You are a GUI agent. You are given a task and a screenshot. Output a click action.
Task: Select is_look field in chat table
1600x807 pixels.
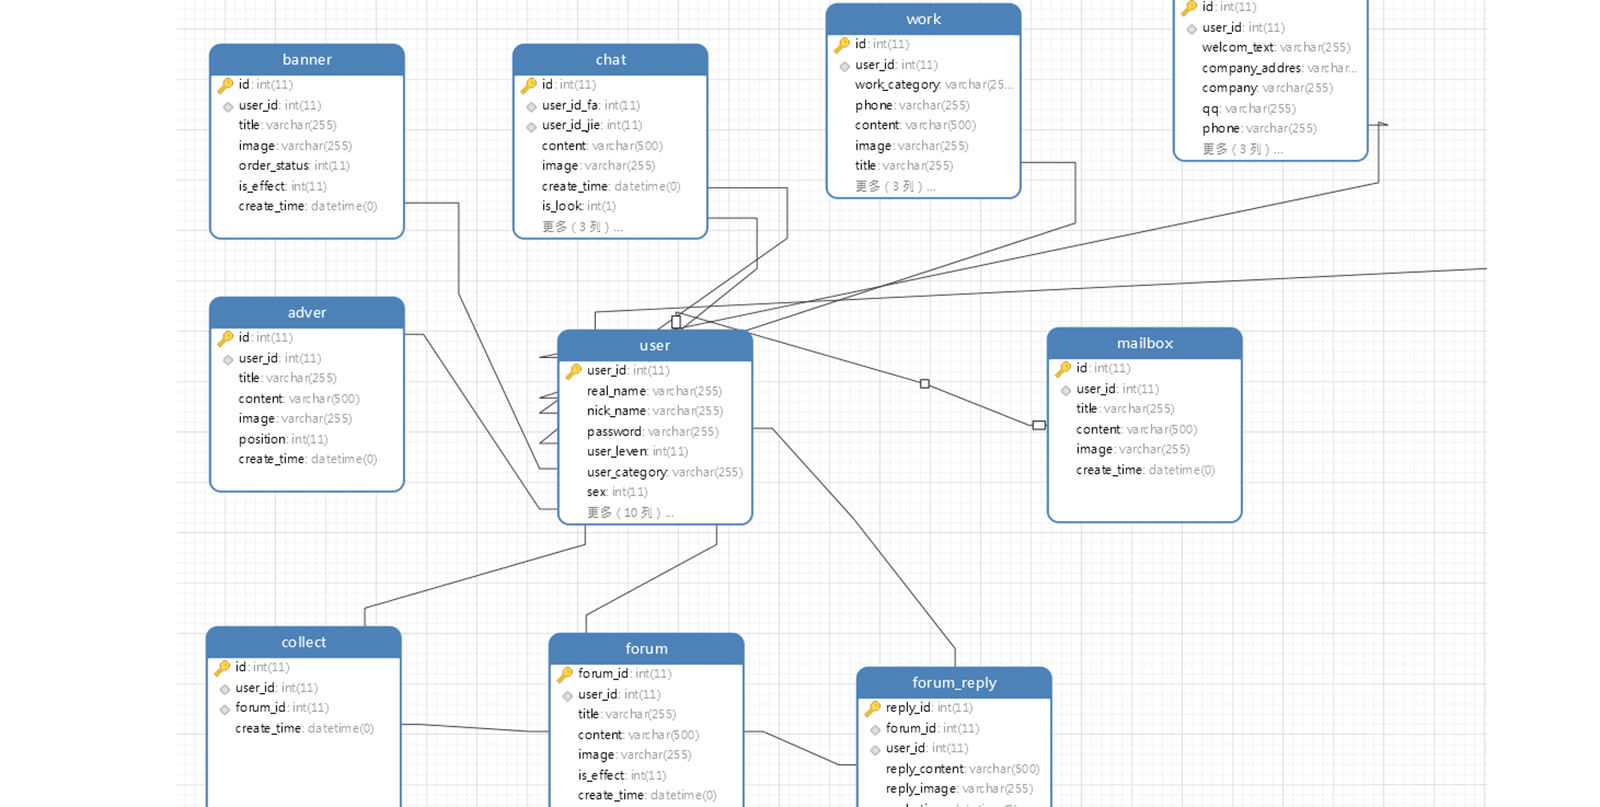(579, 206)
